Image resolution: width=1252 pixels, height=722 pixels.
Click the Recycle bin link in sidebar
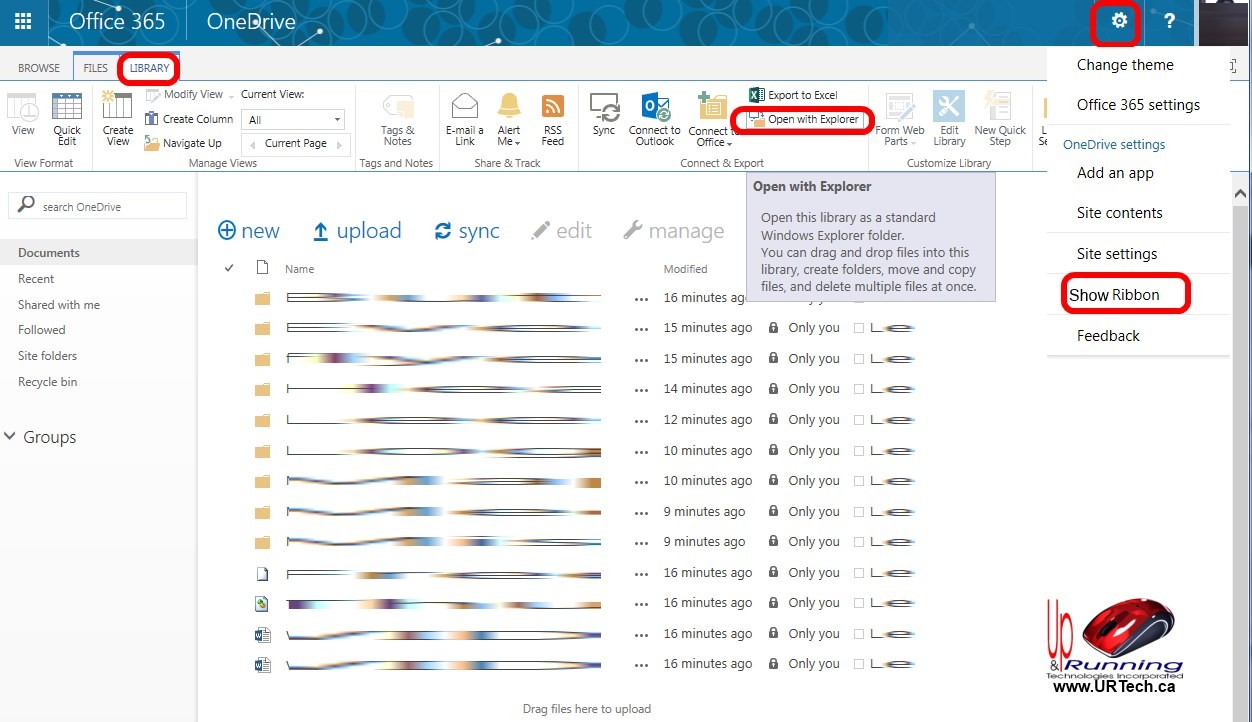pos(47,382)
